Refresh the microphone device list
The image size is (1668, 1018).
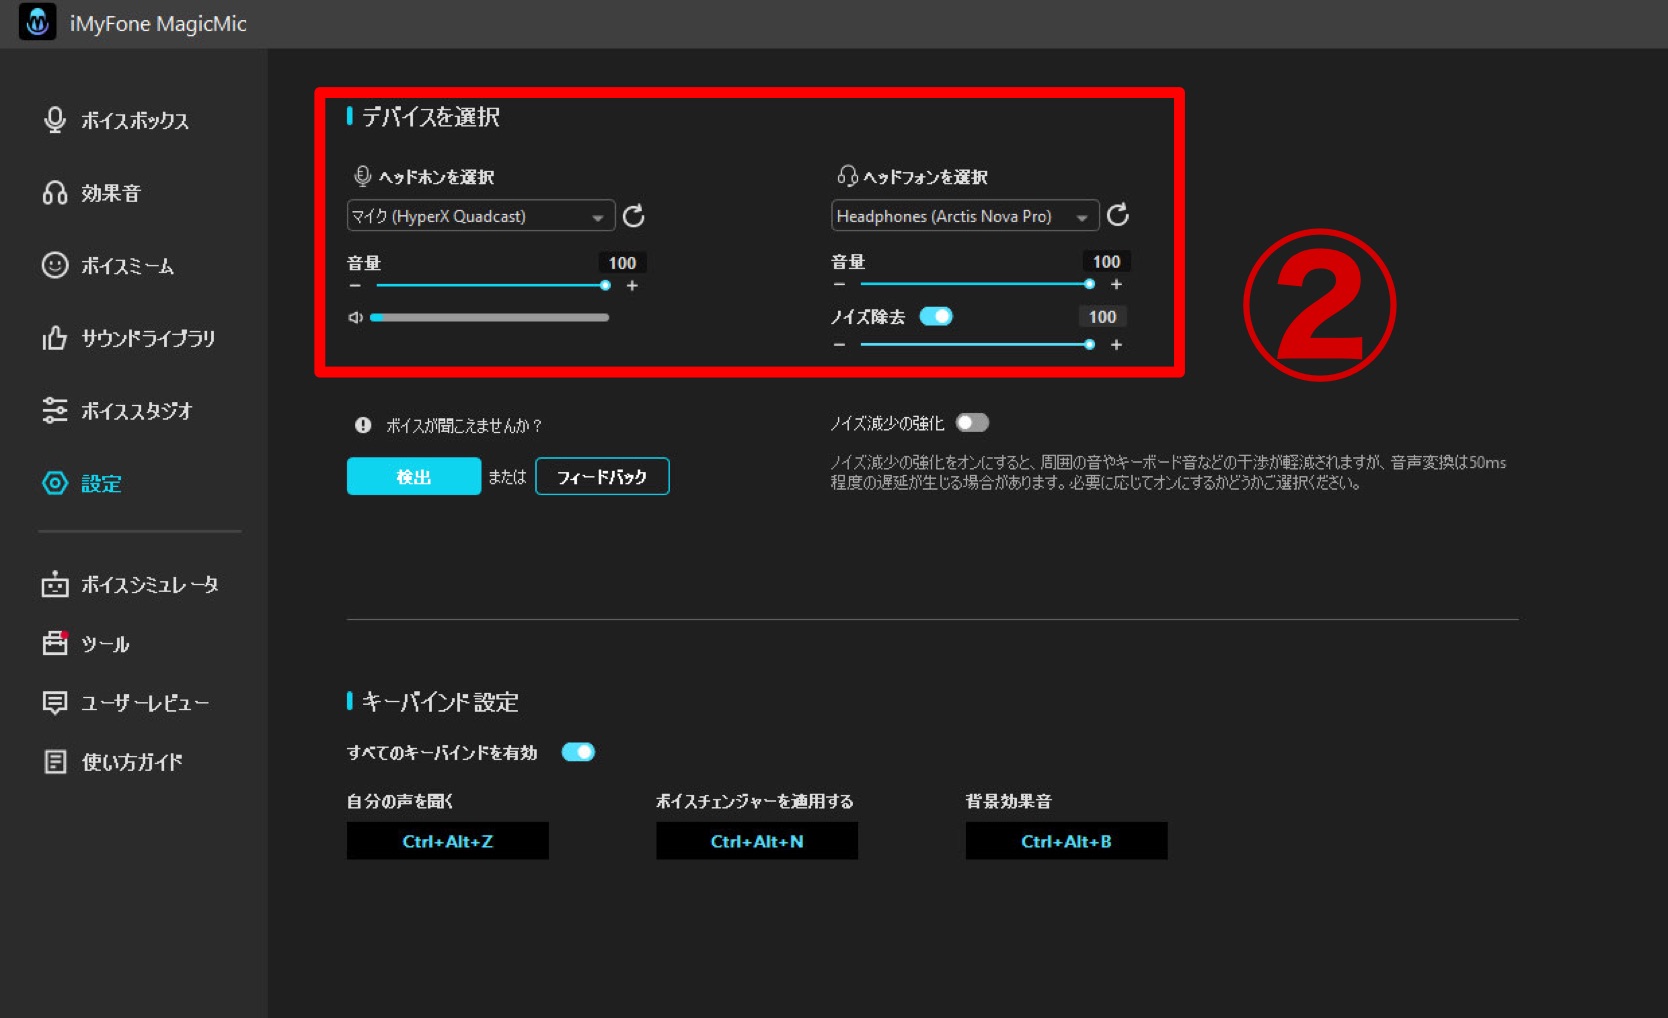coord(634,216)
